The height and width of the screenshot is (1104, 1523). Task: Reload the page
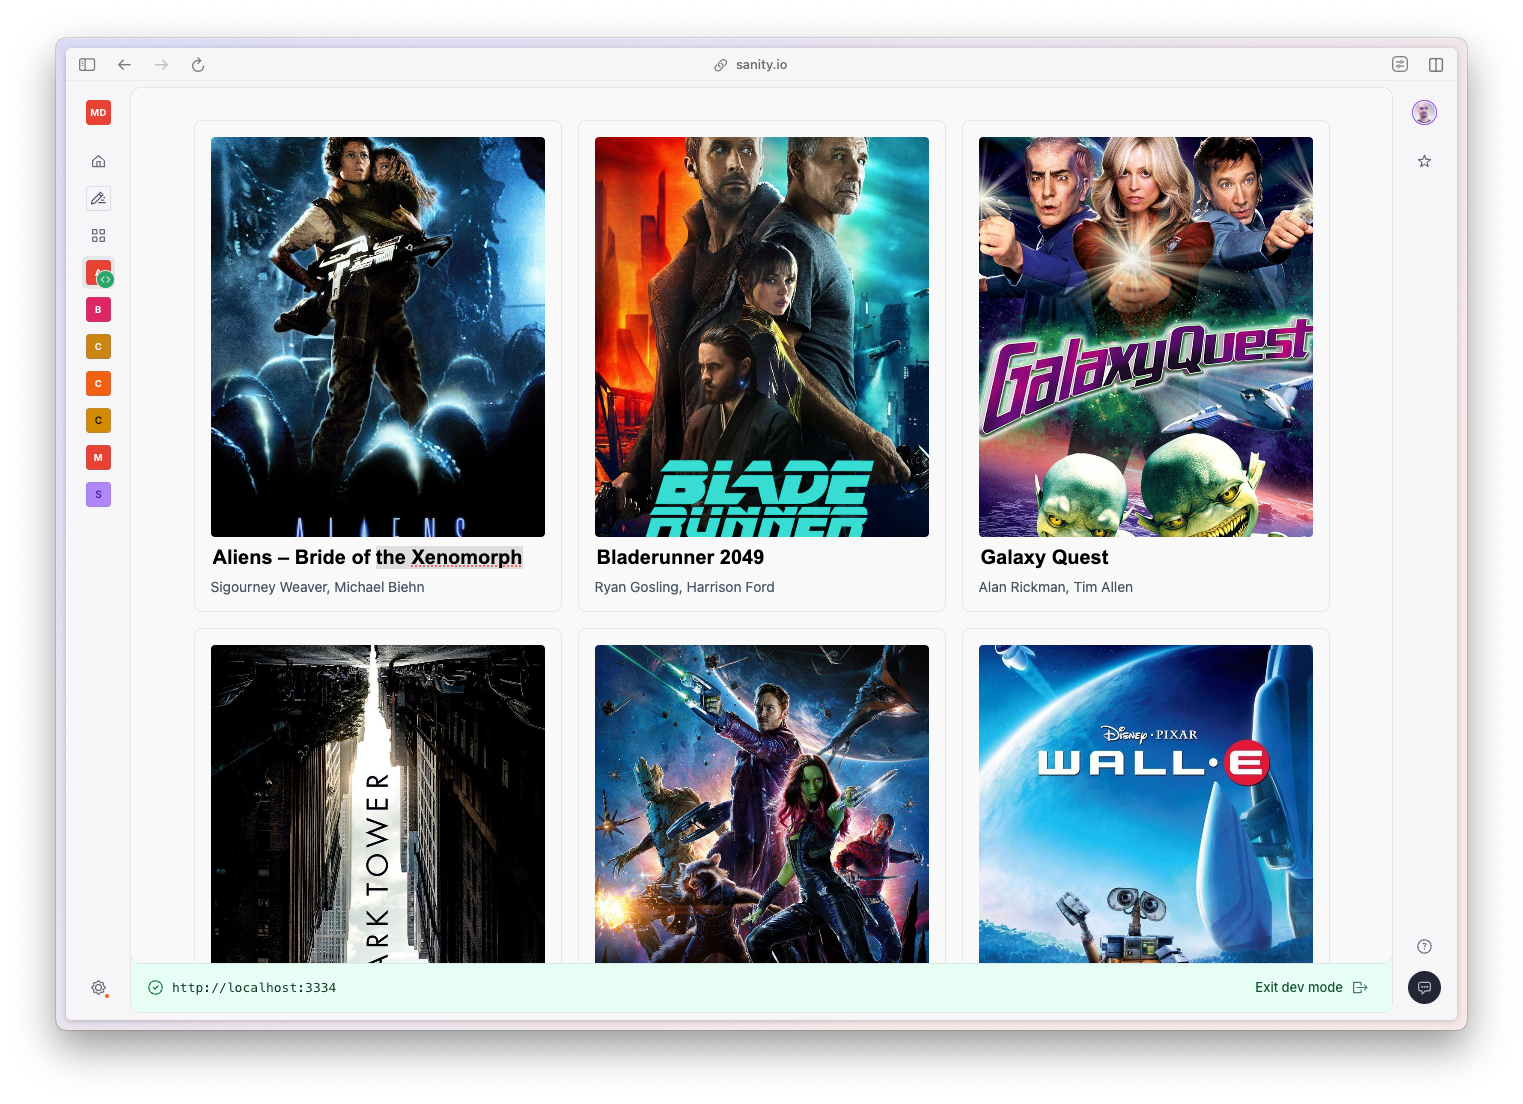(198, 65)
